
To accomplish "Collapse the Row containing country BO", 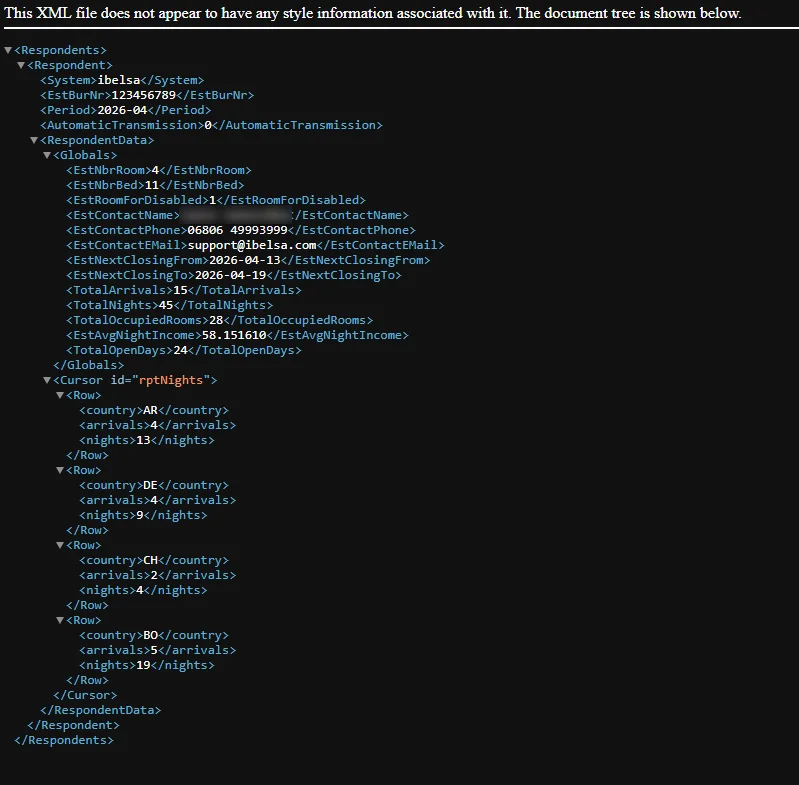I will click(60, 620).
